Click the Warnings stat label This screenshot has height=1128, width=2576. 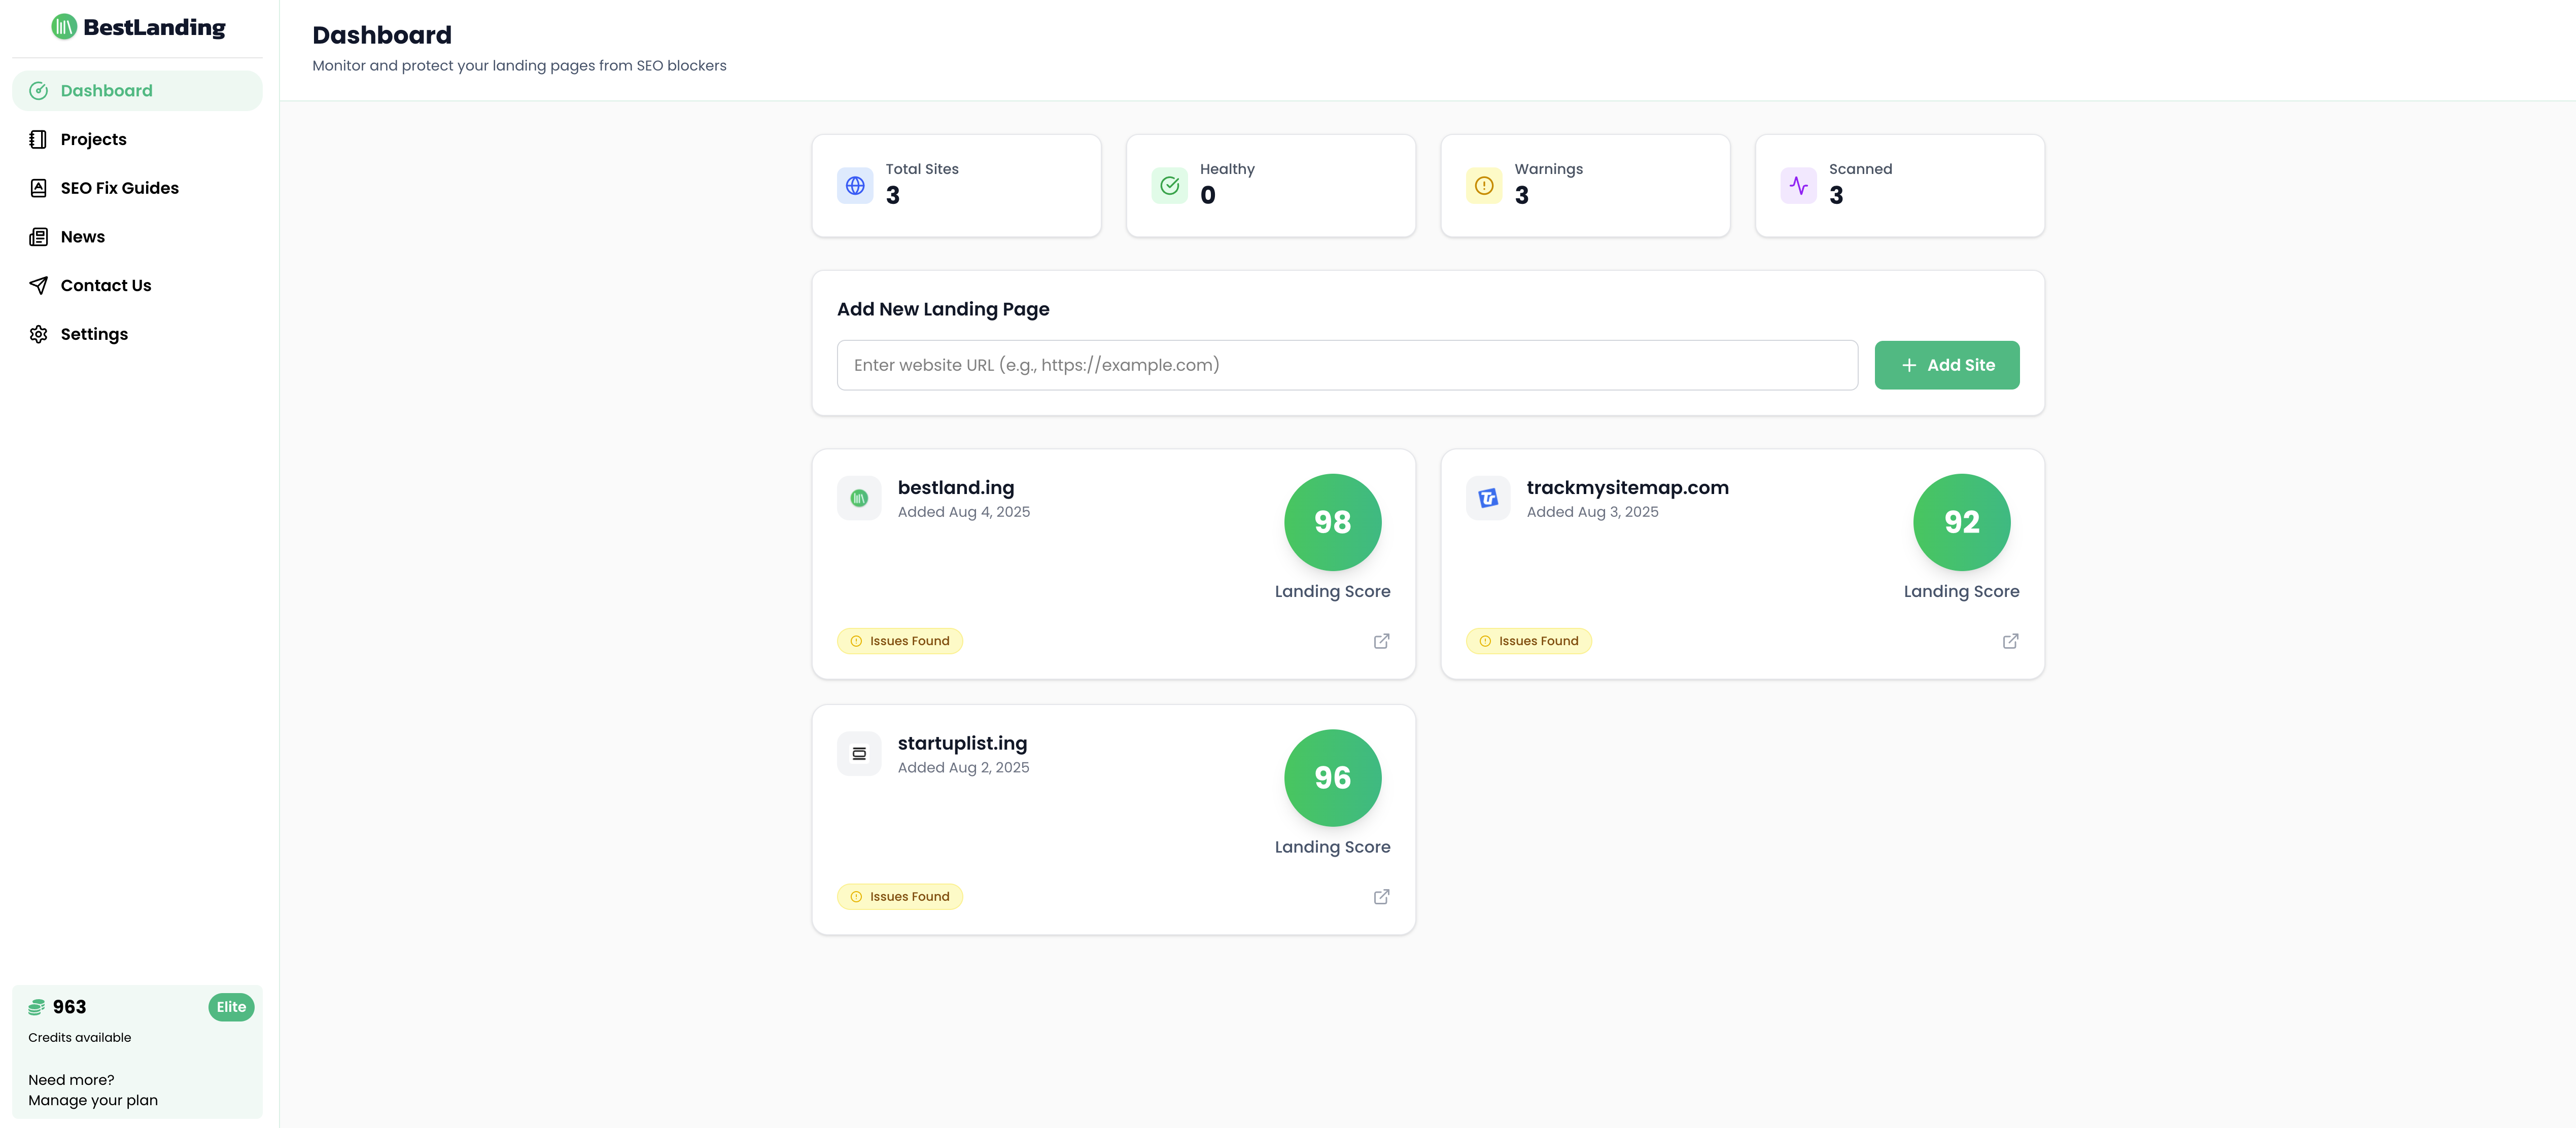point(1548,169)
